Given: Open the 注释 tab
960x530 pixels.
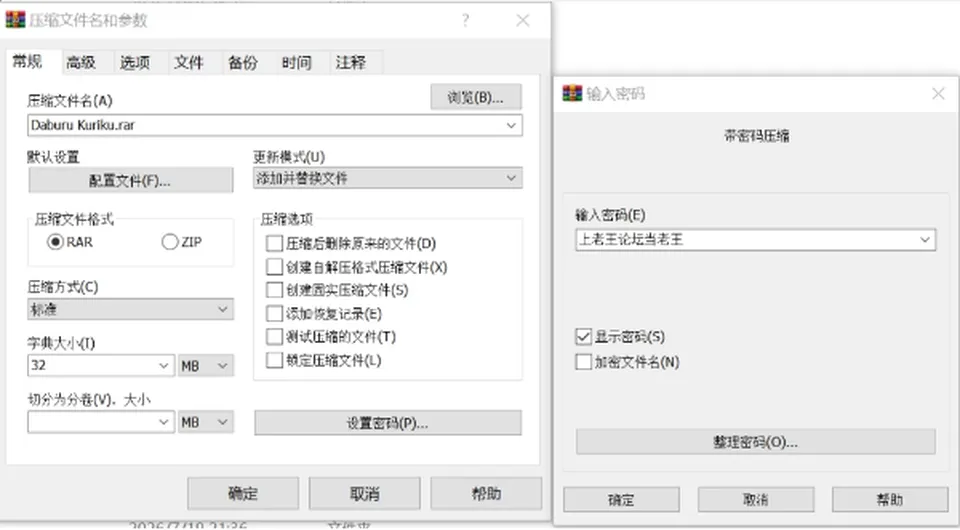Looking at the screenshot, I should pos(350,62).
